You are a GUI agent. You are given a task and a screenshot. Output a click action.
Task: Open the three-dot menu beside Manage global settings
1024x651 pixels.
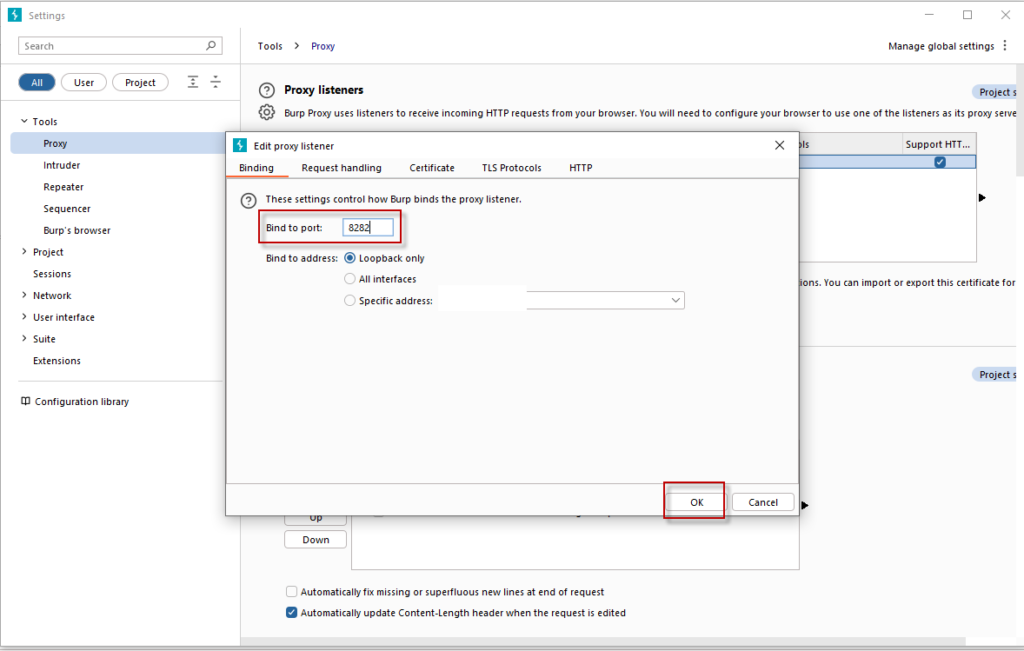point(1006,45)
